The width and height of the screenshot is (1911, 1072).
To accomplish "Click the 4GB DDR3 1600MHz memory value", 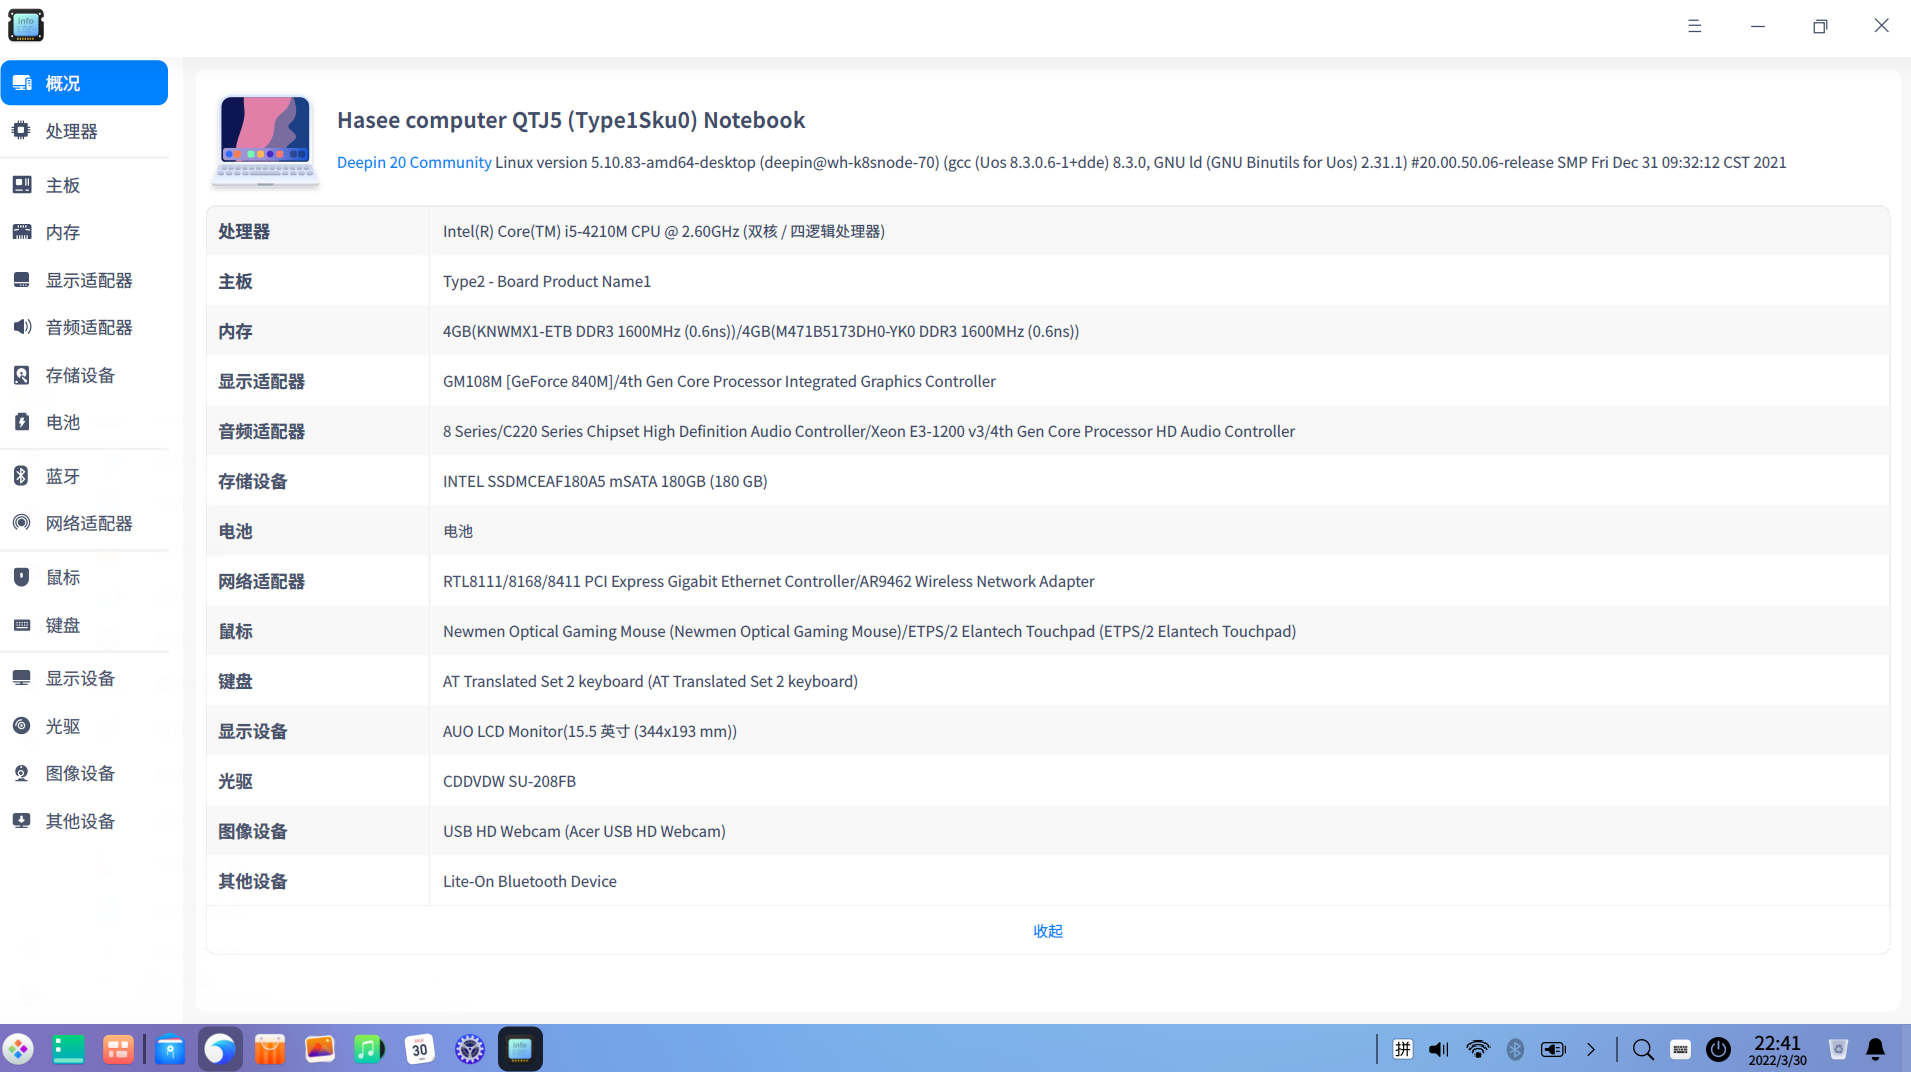I will pyautogui.click(x=761, y=331).
